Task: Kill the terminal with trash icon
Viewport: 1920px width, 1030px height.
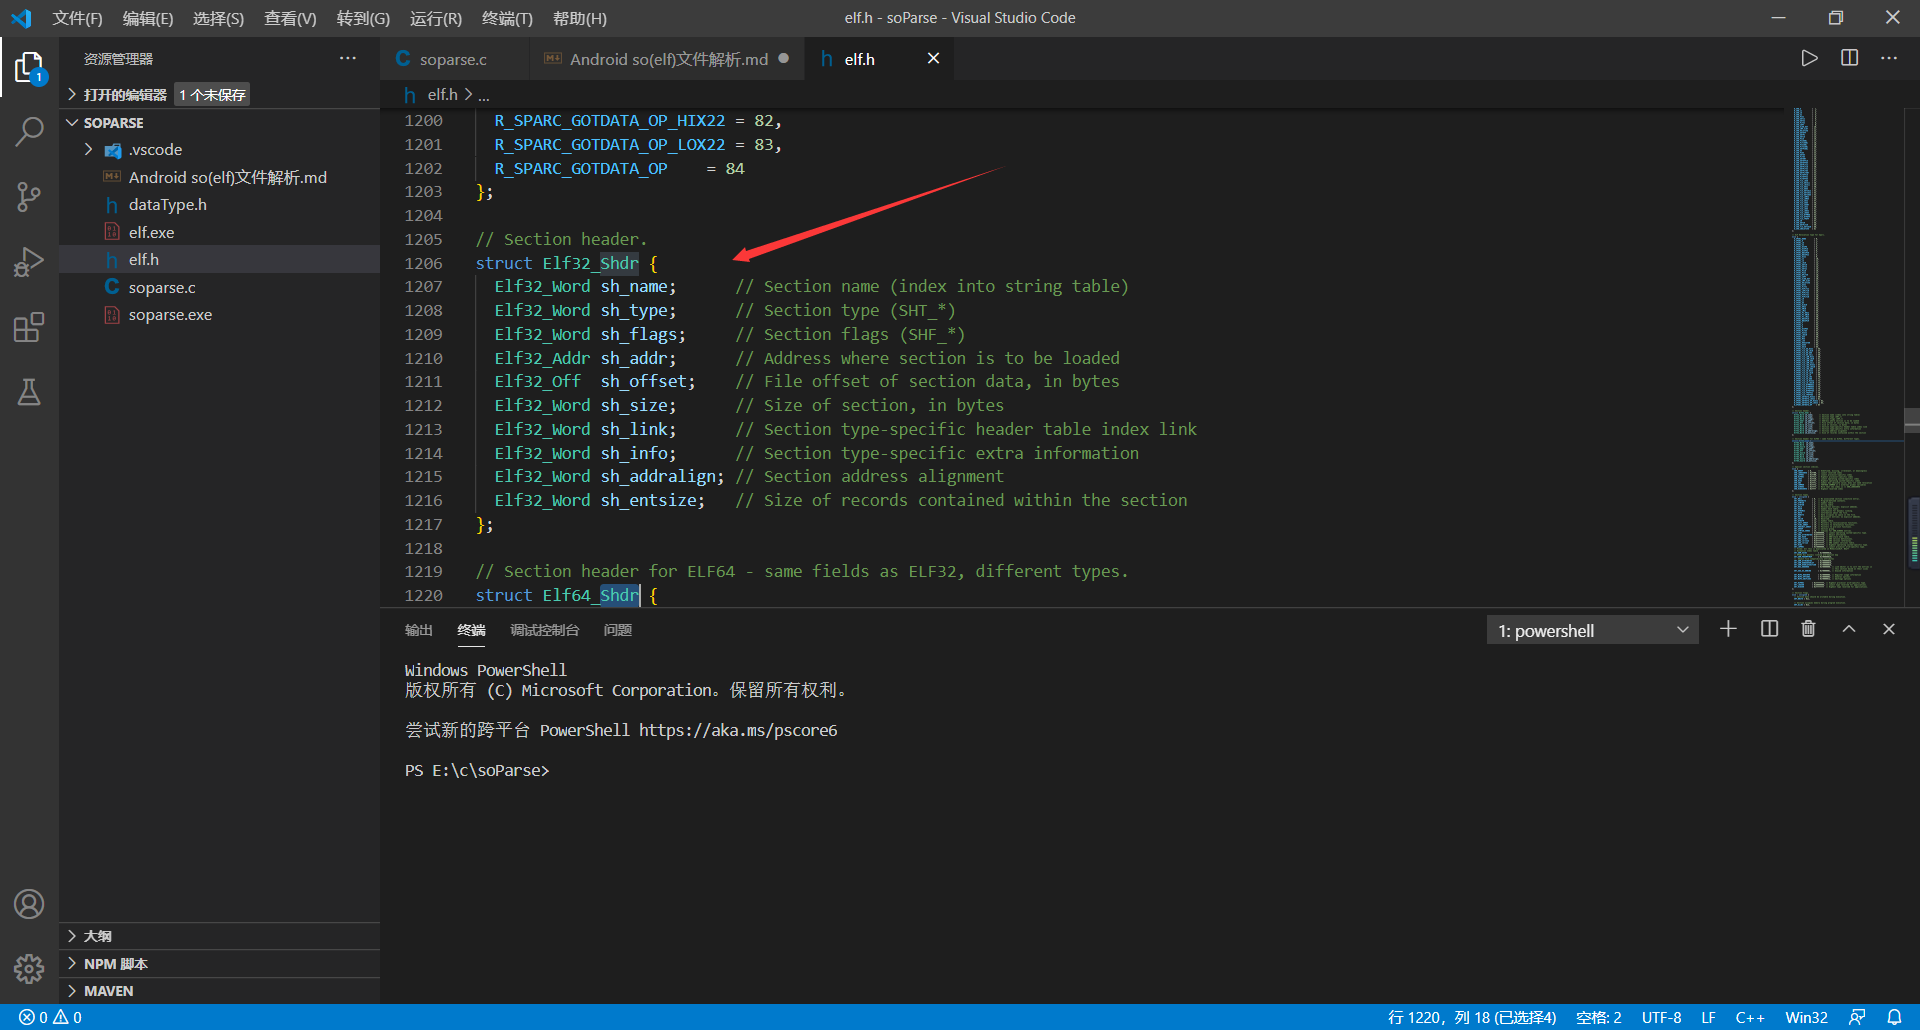Action: [1808, 629]
